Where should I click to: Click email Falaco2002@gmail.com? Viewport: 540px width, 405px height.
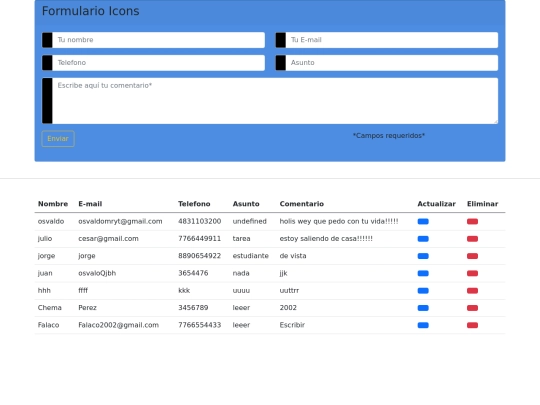pyautogui.click(x=118, y=325)
